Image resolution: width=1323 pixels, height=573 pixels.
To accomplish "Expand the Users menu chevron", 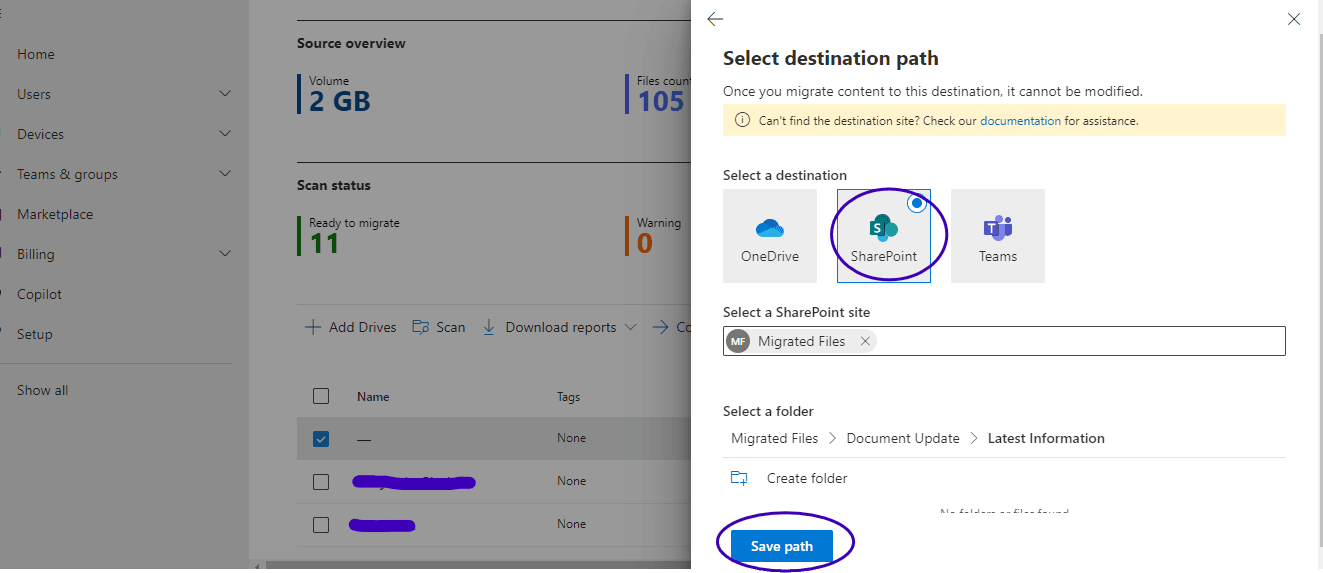I will pos(225,94).
